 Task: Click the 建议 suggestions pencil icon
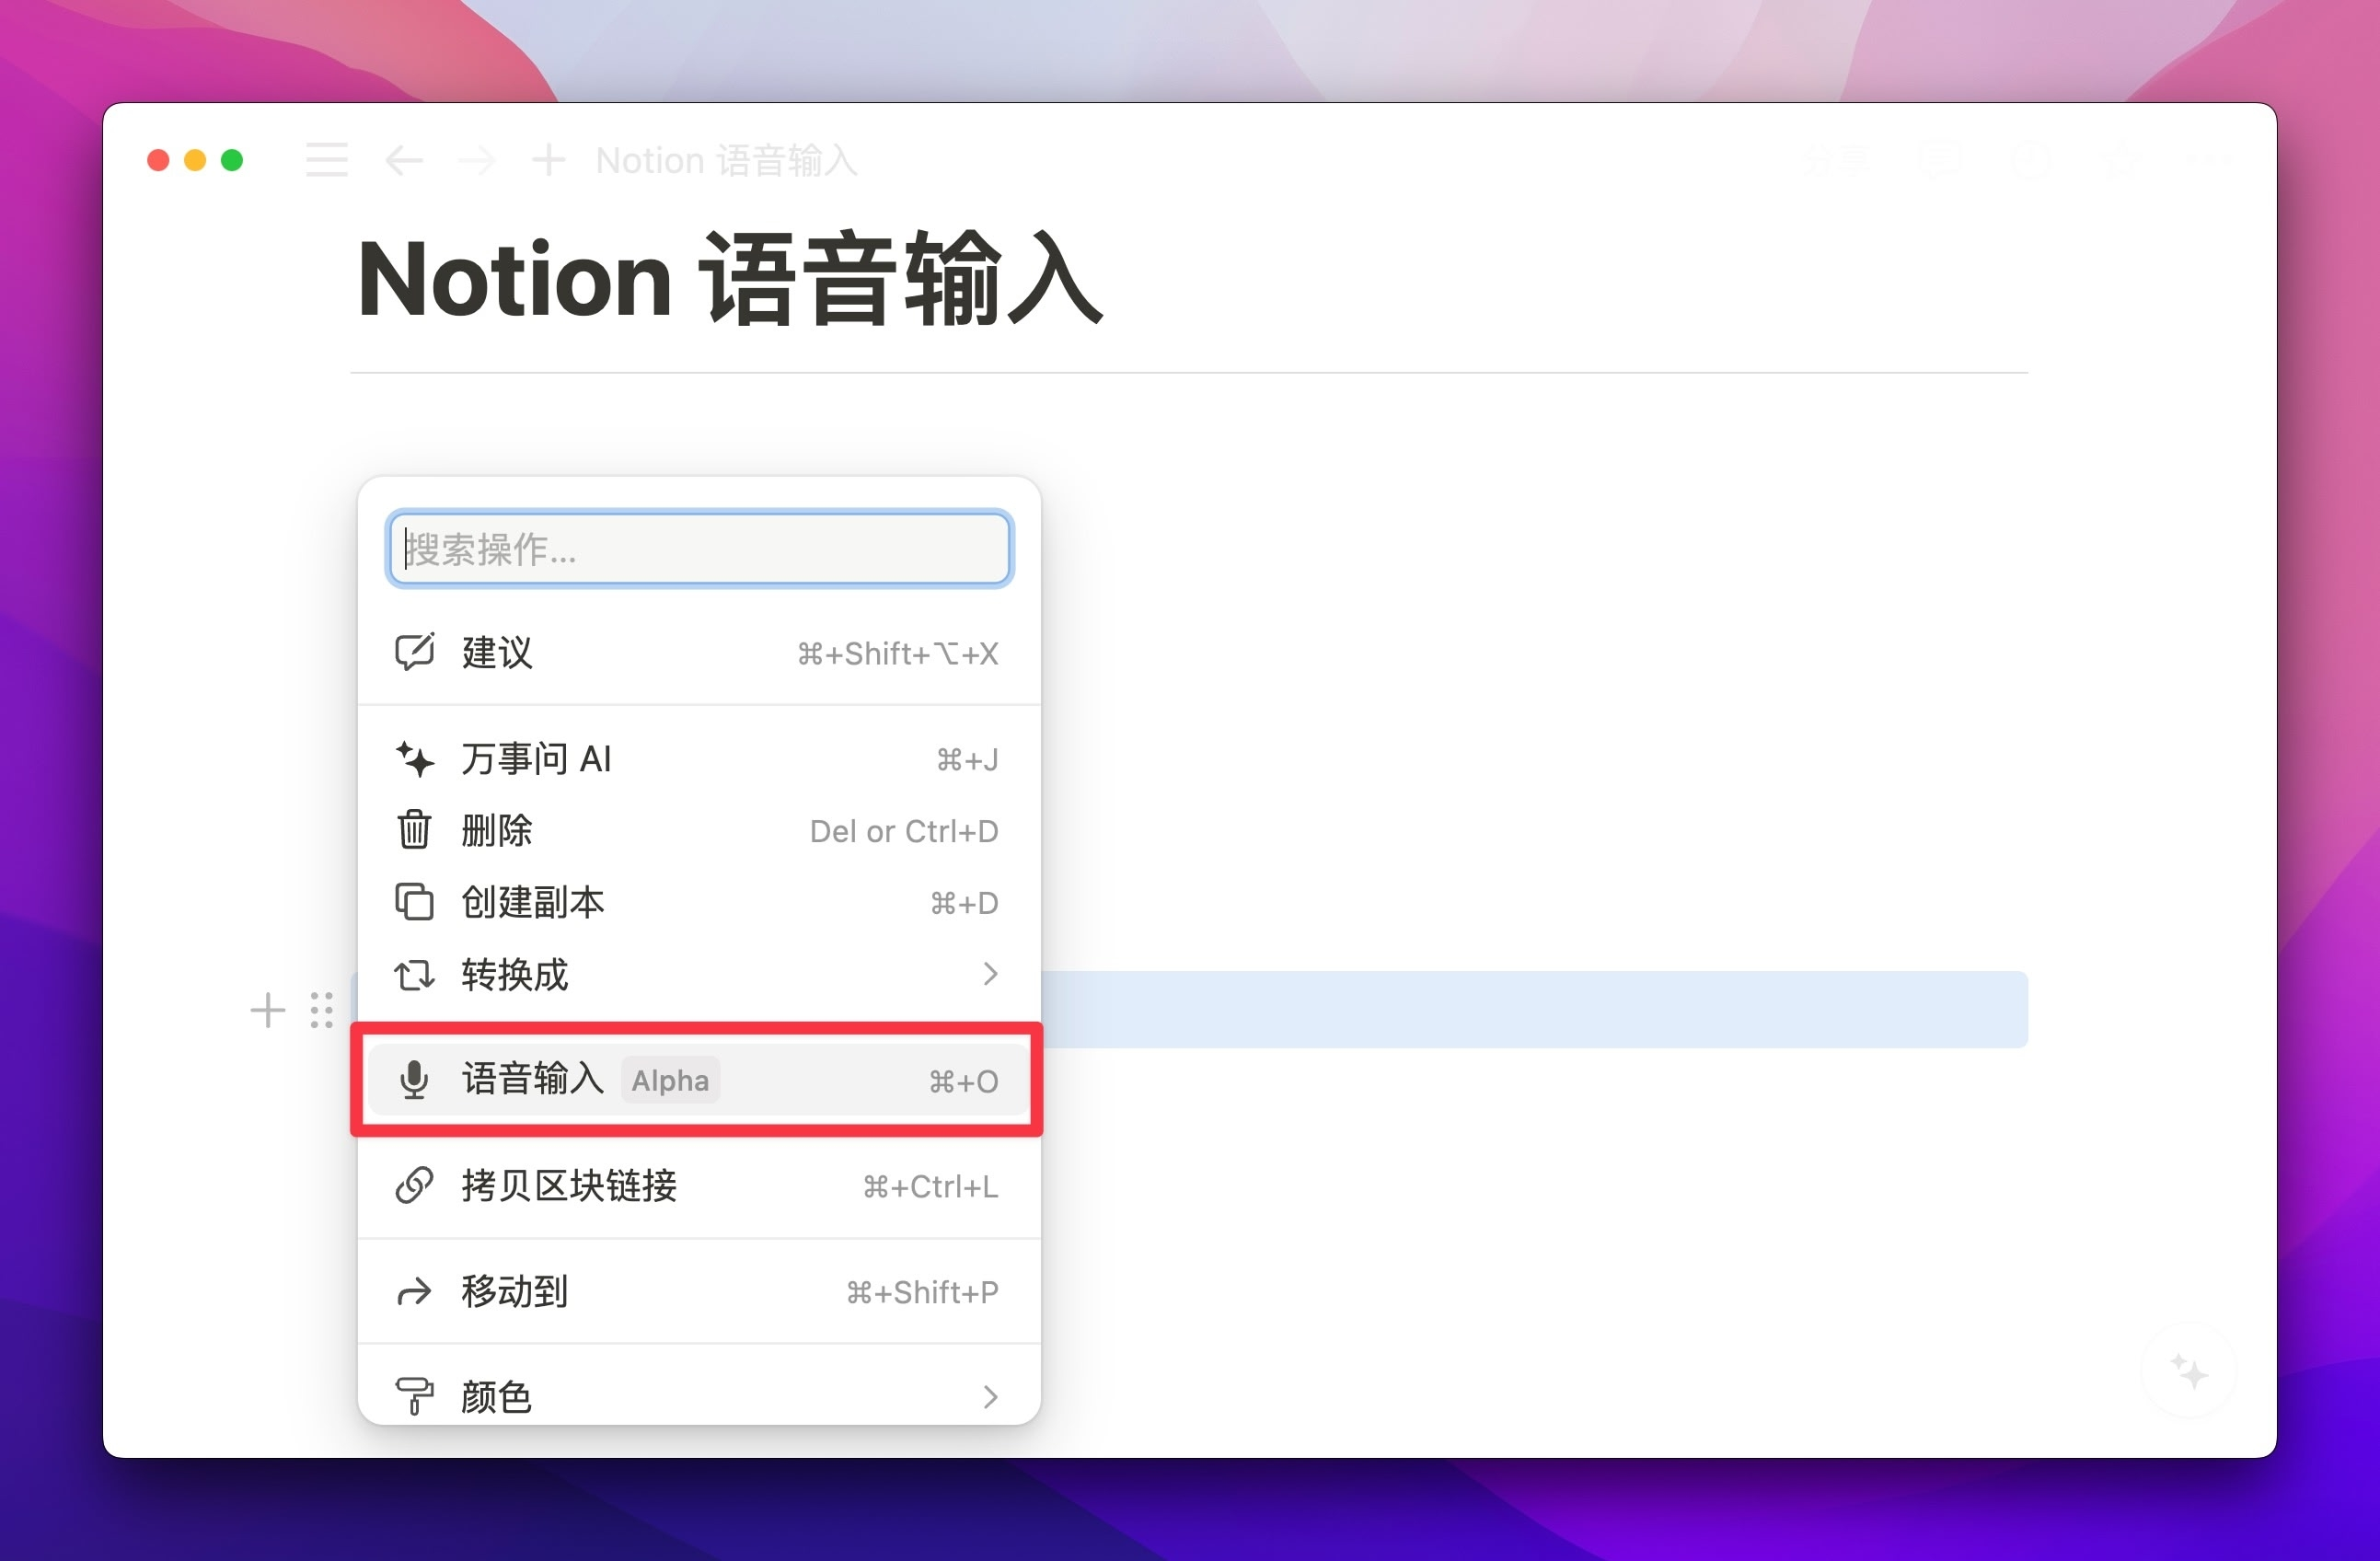[x=414, y=652]
